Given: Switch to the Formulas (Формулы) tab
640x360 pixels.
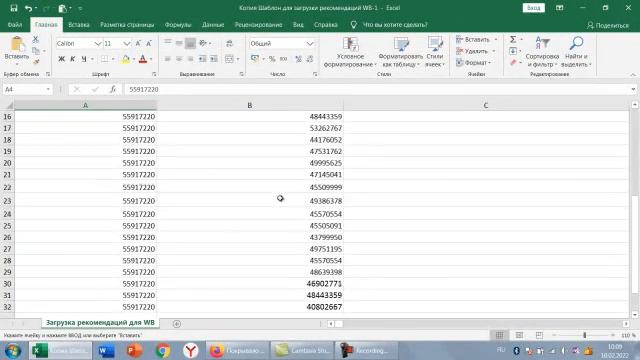Looking at the screenshot, I should pyautogui.click(x=178, y=25).
